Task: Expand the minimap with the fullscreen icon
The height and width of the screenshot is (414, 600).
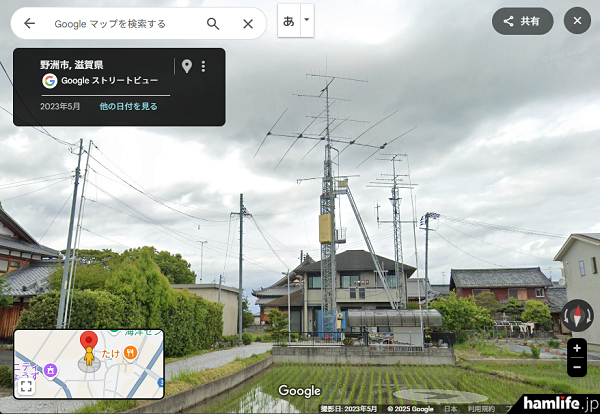Action: point(27,386)
